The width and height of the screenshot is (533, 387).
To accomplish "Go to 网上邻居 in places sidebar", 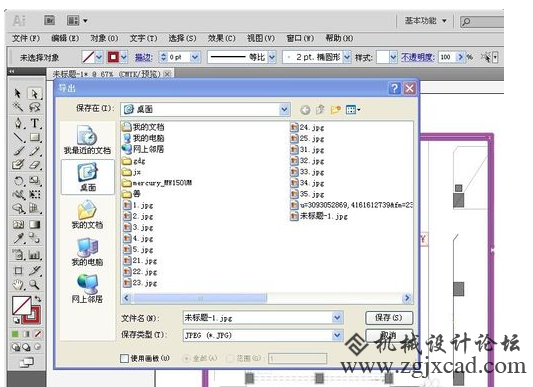I will tap(87, 289).
